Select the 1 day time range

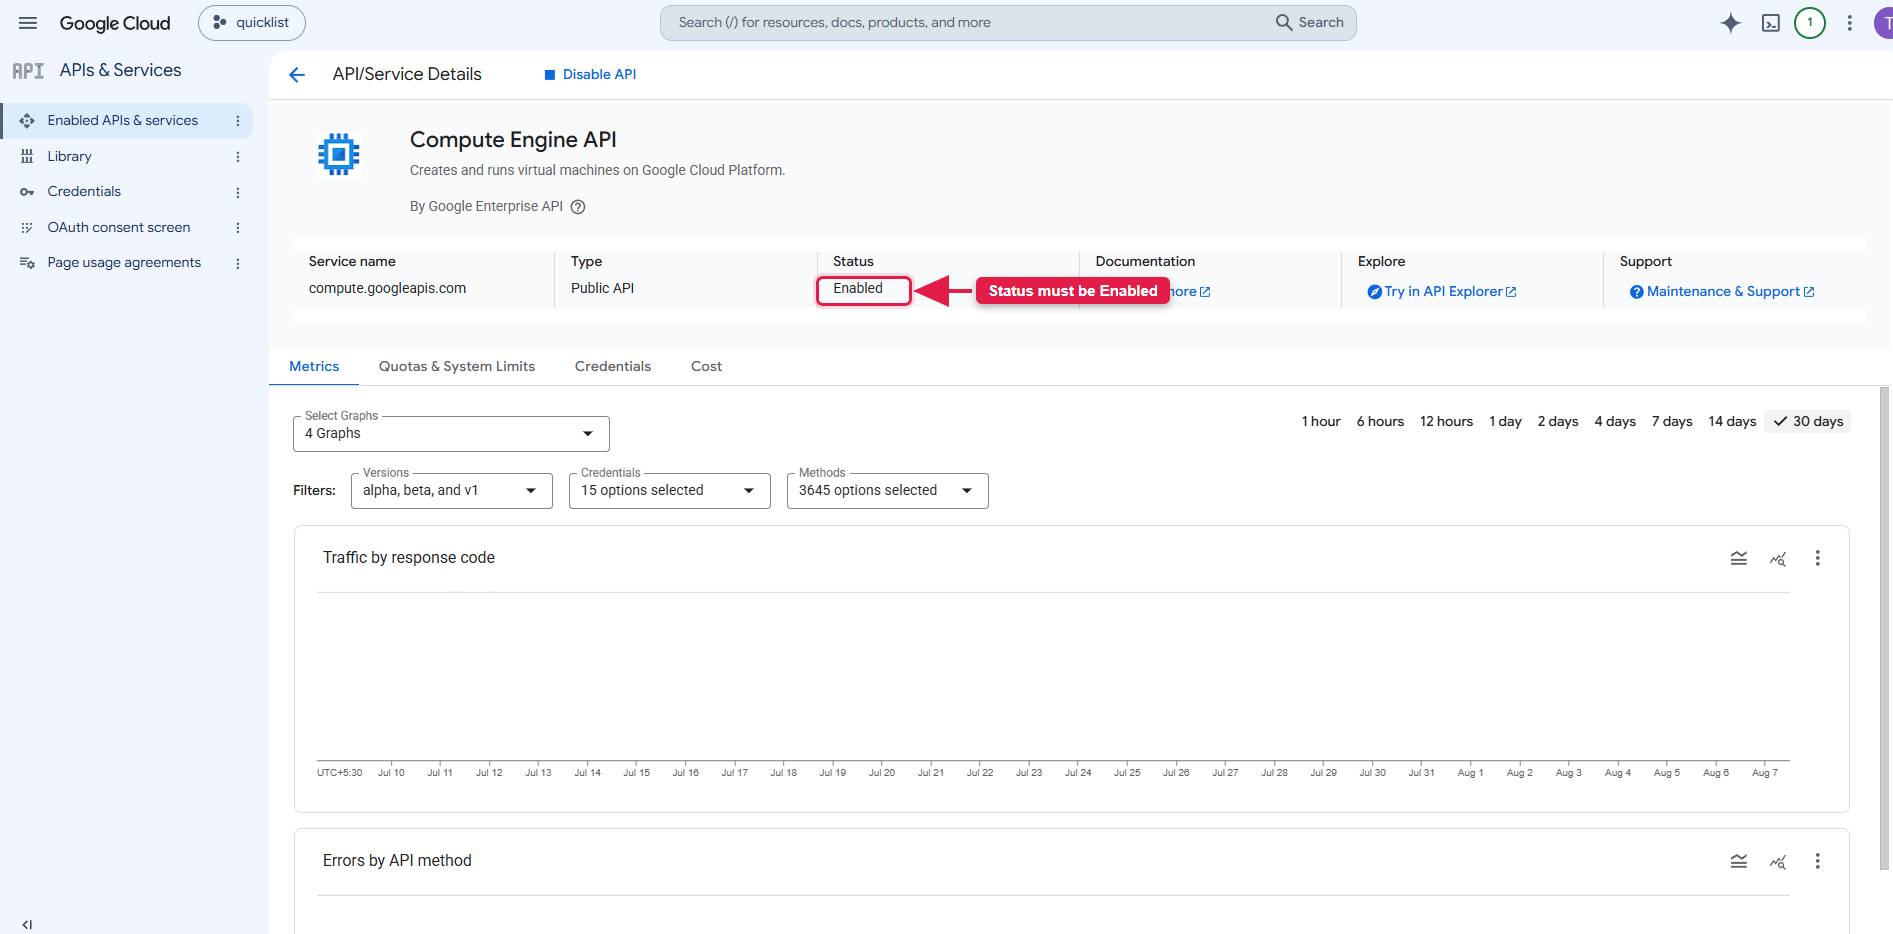[1505, 422]
